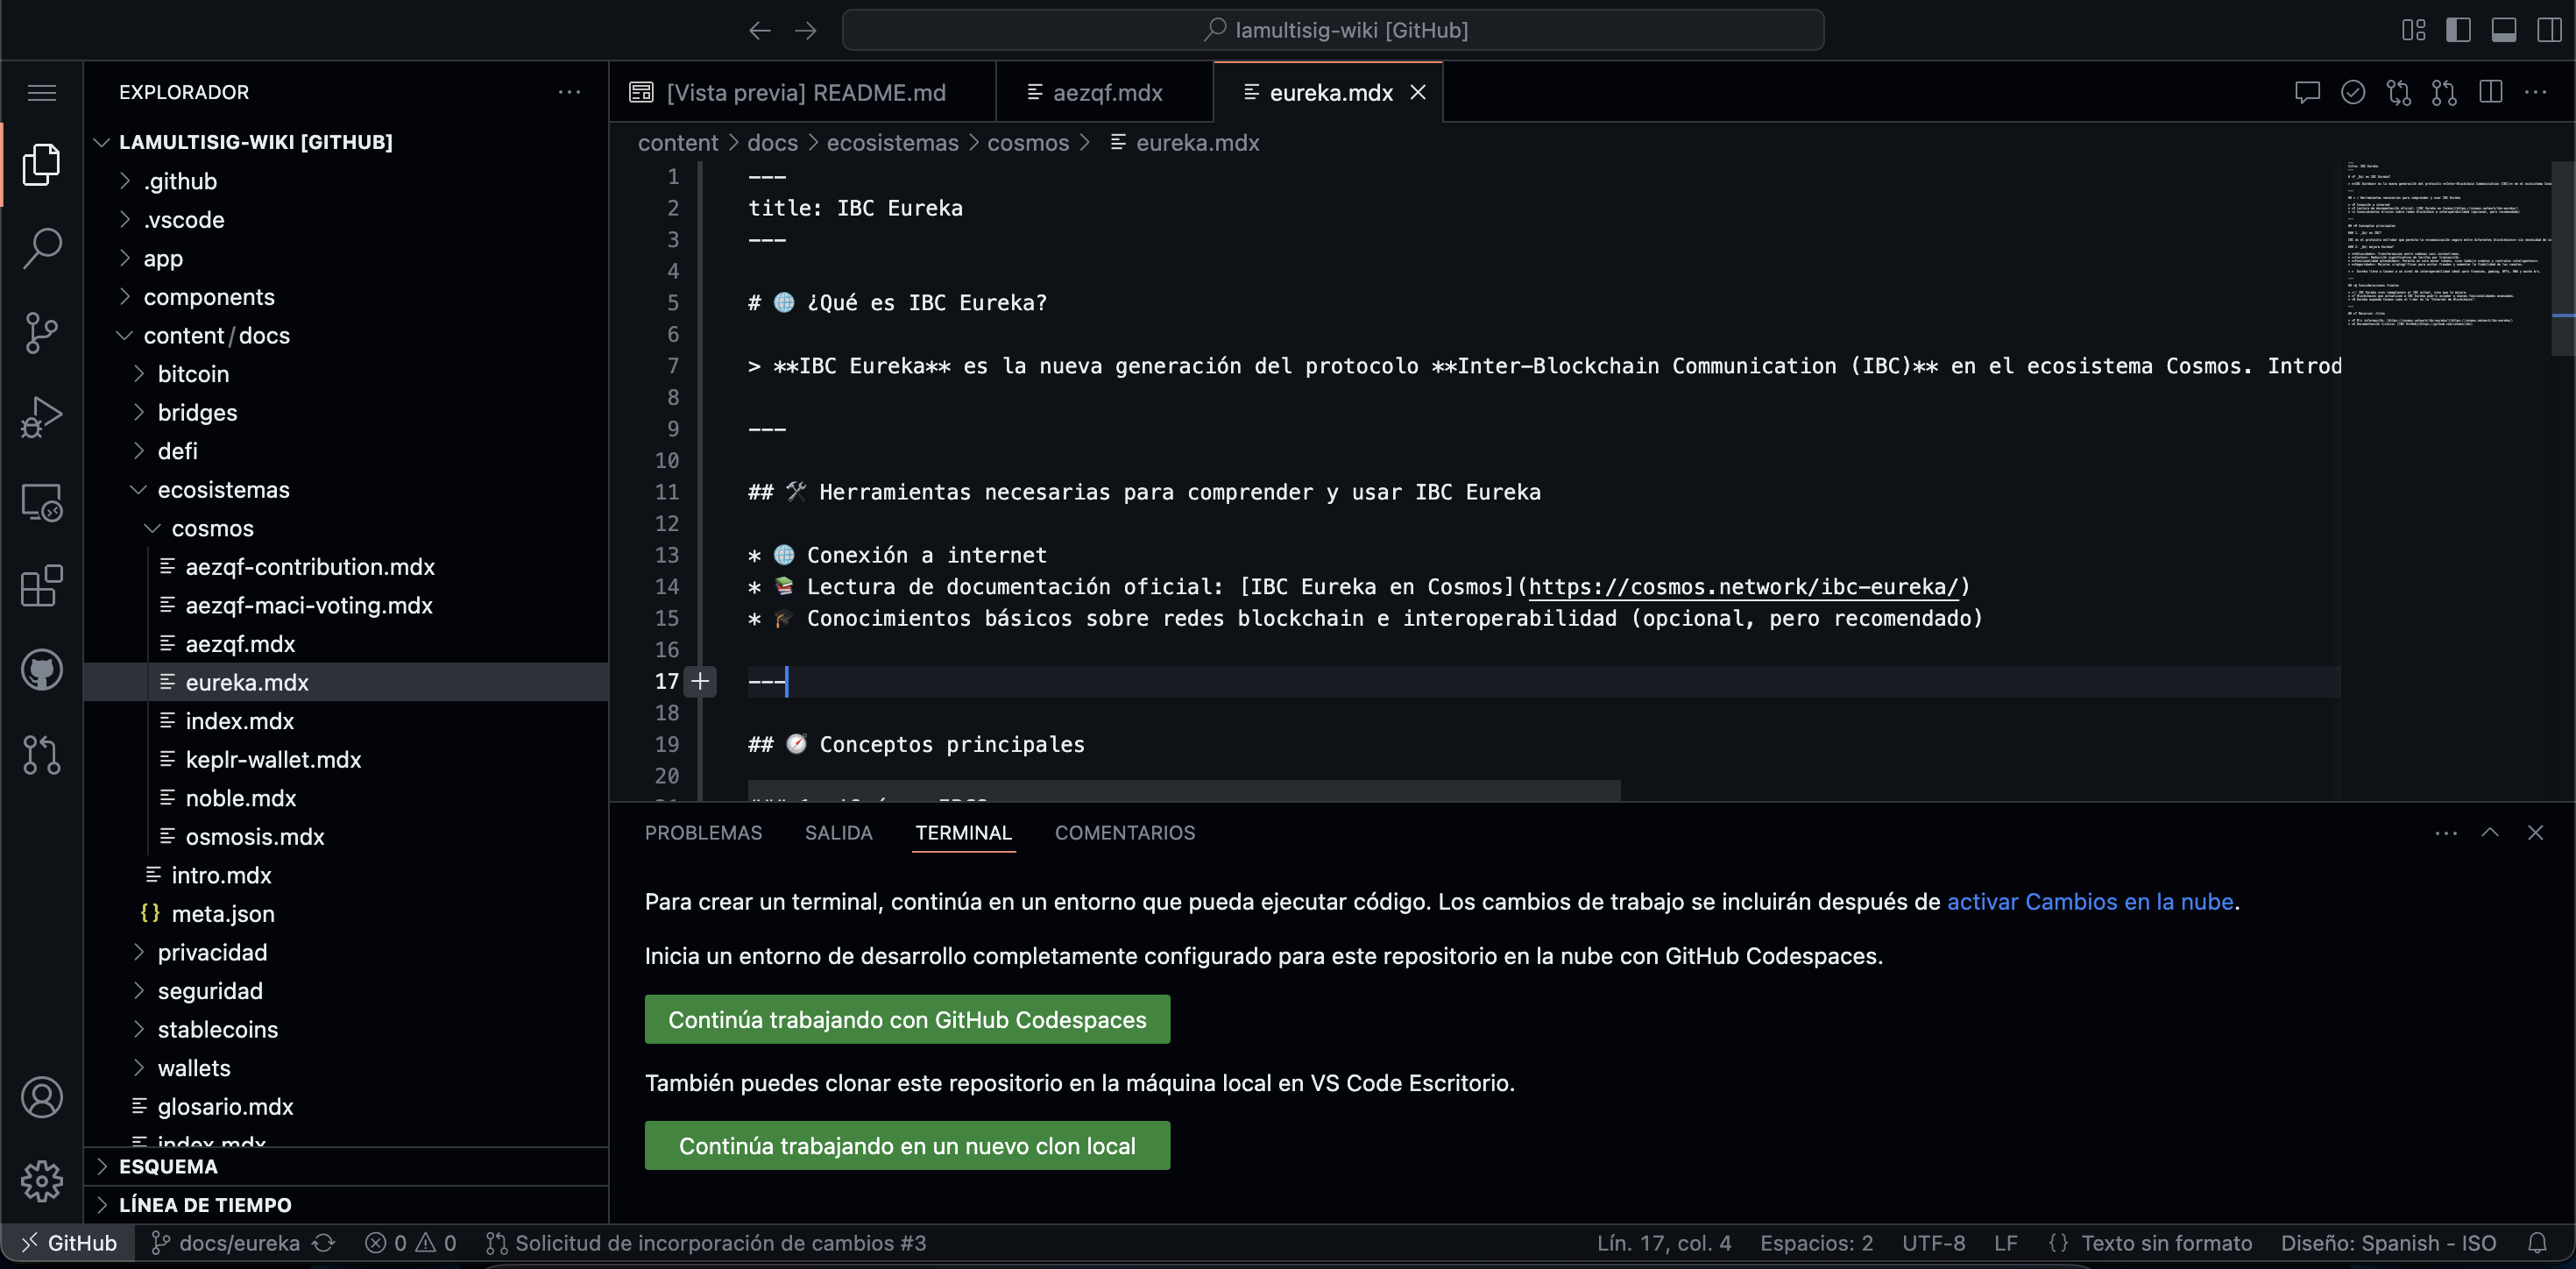Go forward in navigation history
The image size is (2576, 1269).
point(806,30)
